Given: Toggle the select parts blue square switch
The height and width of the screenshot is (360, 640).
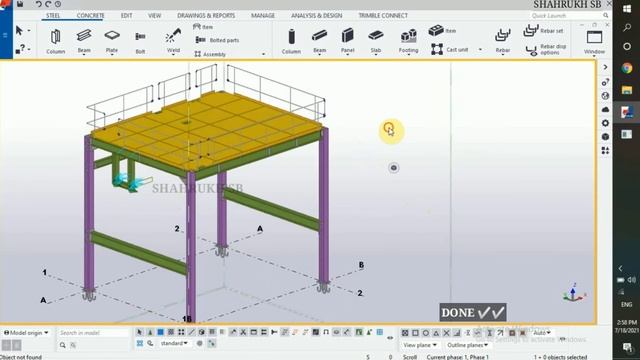Looking at the screenshot, I should (160, 332).
